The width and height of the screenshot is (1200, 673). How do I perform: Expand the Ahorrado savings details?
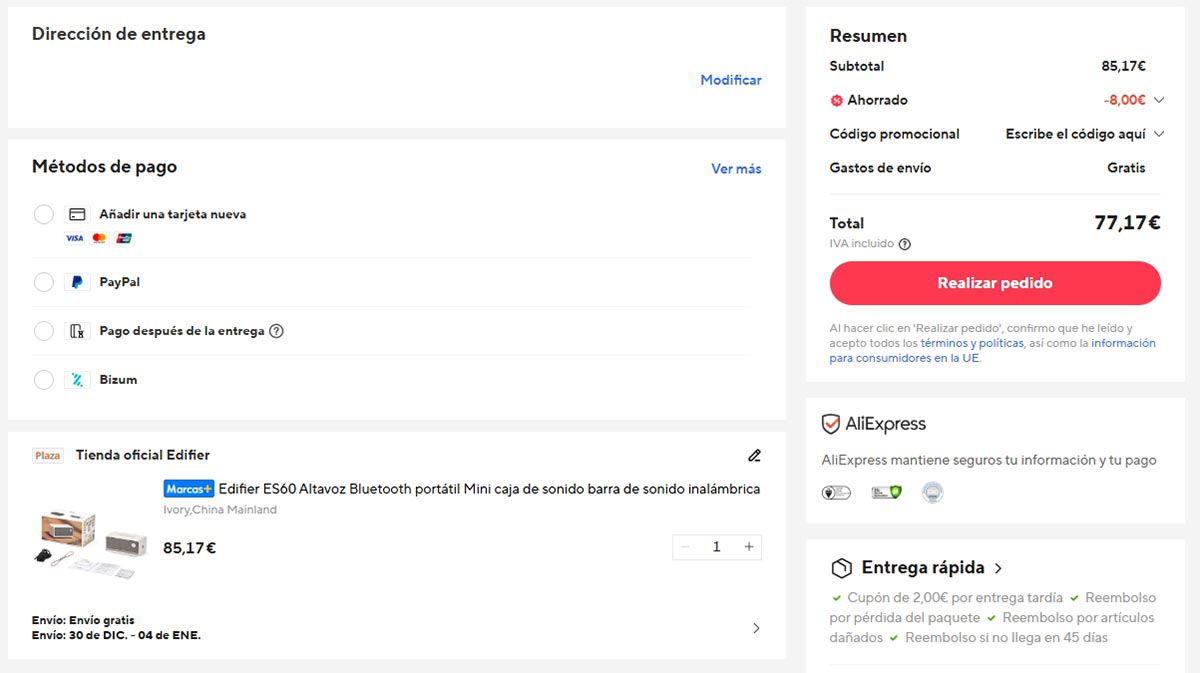1159,100
